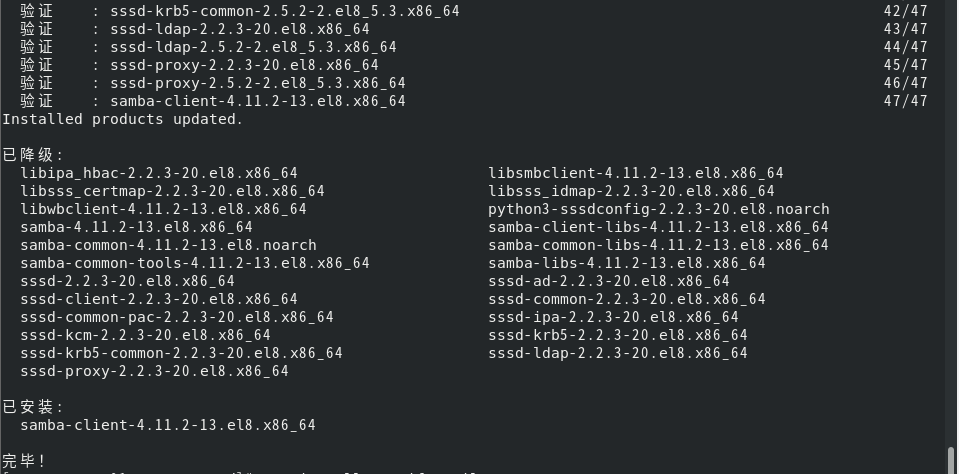The width and height of the screenshot is (959, 474).
Task: Click the libsss_idmap-2.2.3-20.el8.x86_64 entry
Action: [631, 191]
